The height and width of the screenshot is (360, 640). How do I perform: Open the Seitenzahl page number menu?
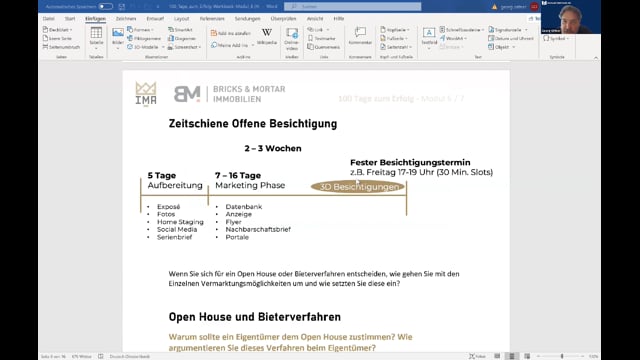coord(396,47)
